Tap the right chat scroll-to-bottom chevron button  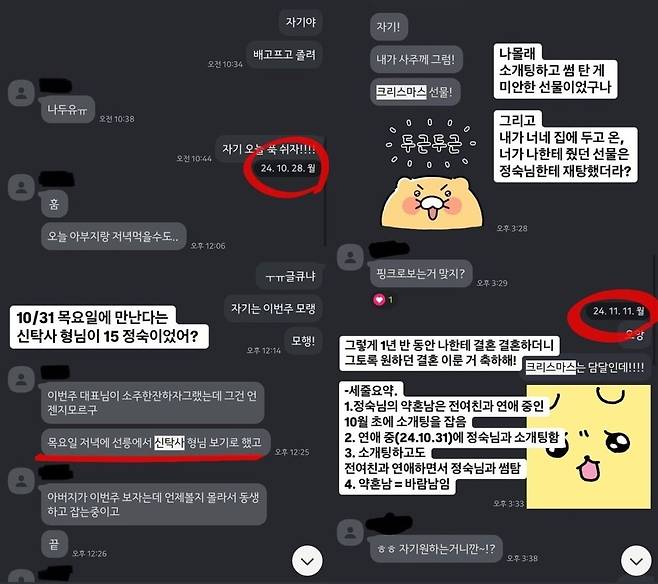[636, 561]
